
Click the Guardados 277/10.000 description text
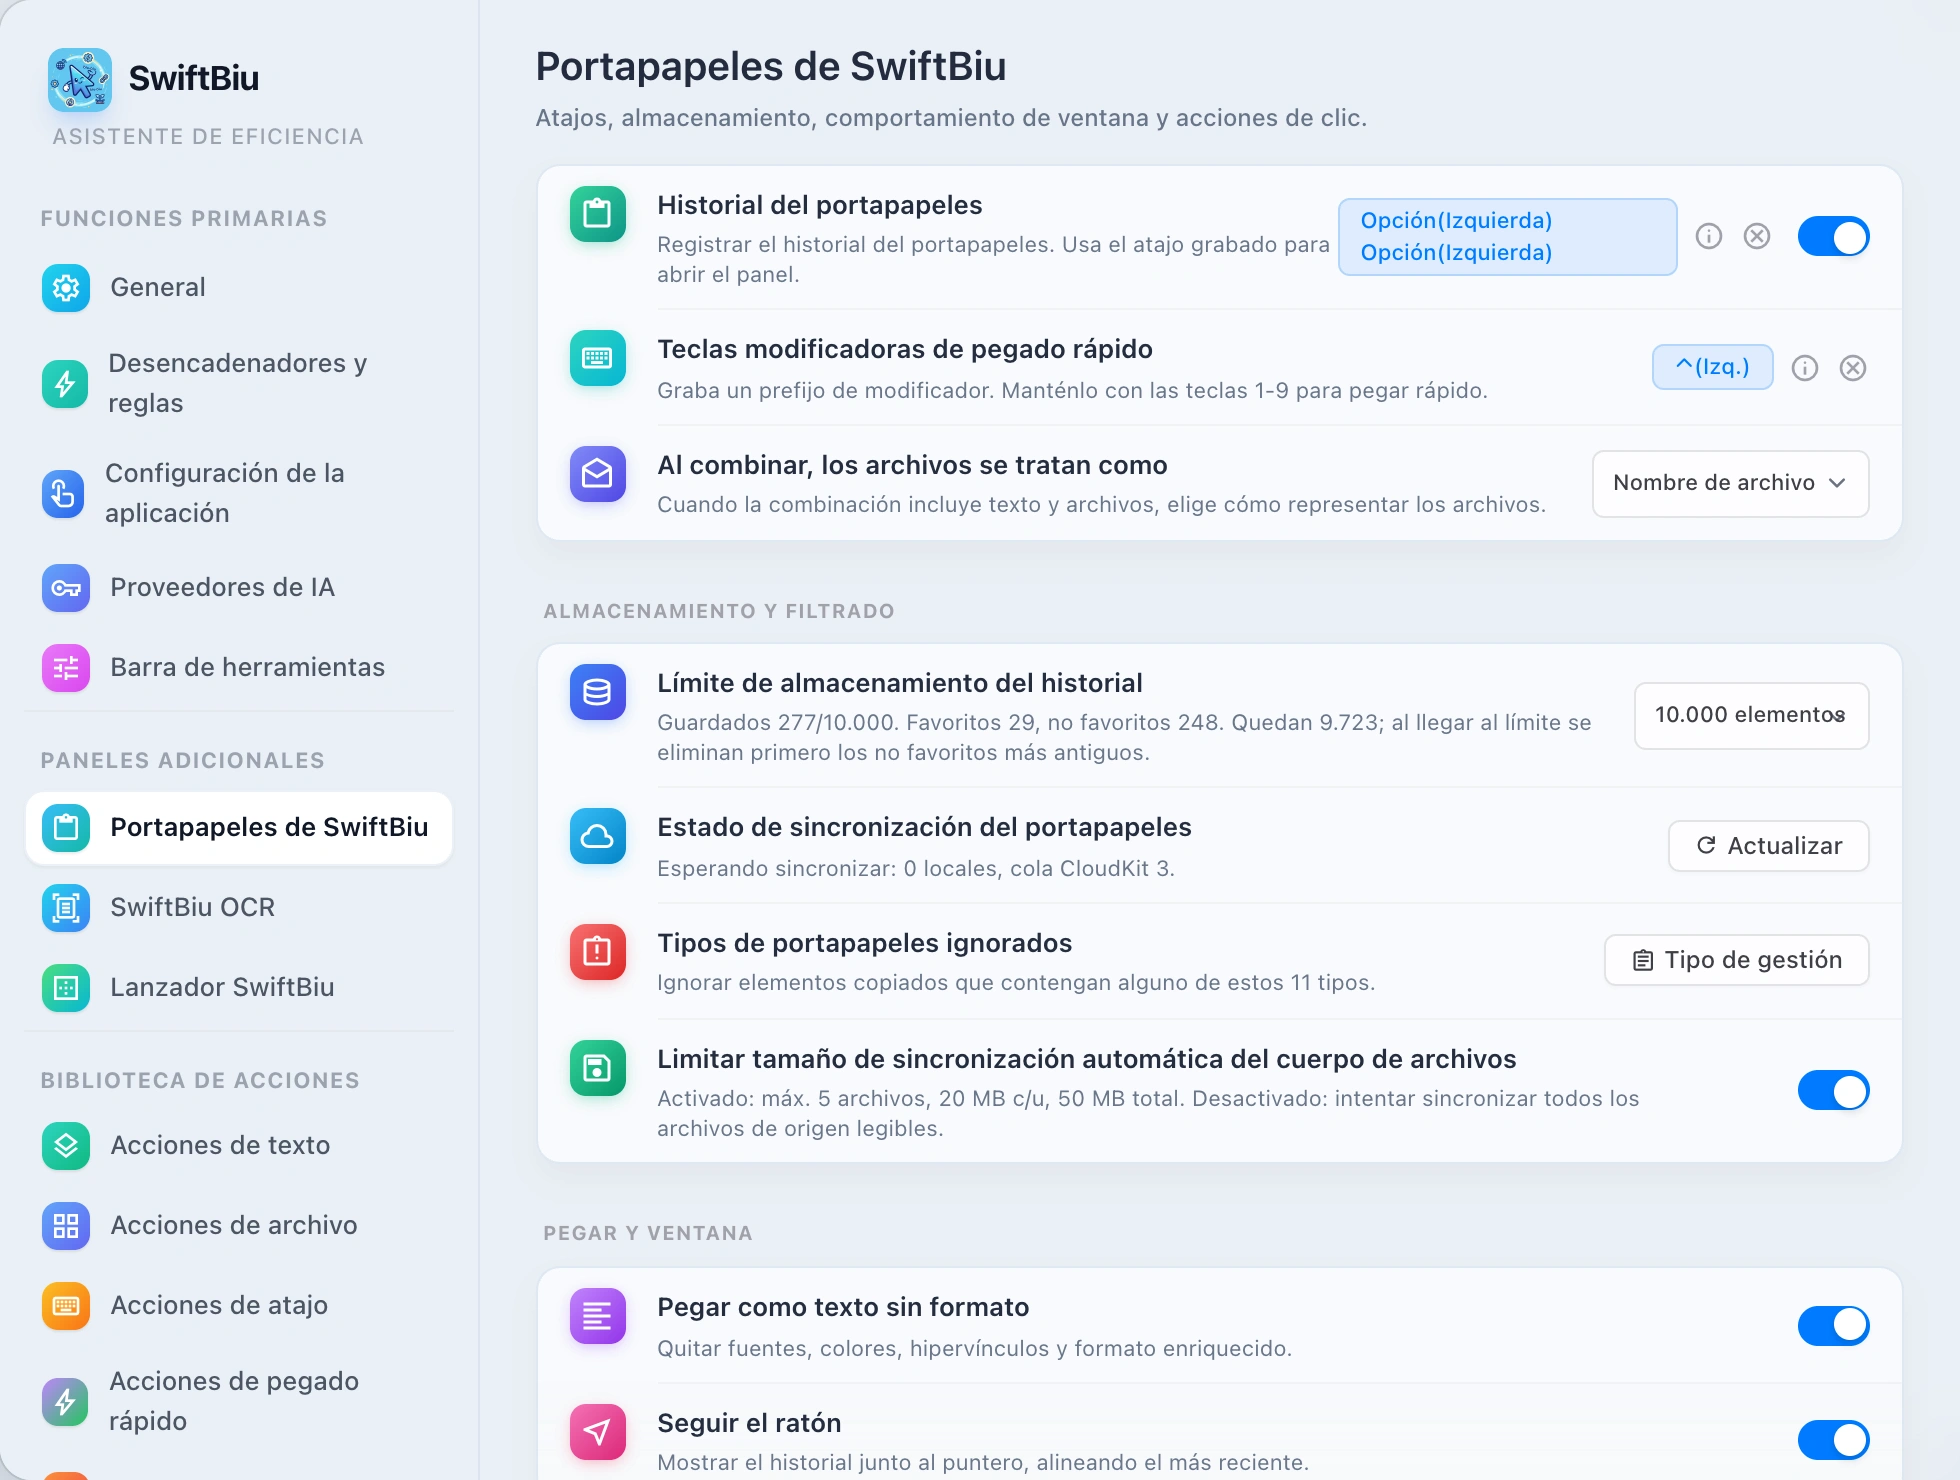click(1124, 738)
